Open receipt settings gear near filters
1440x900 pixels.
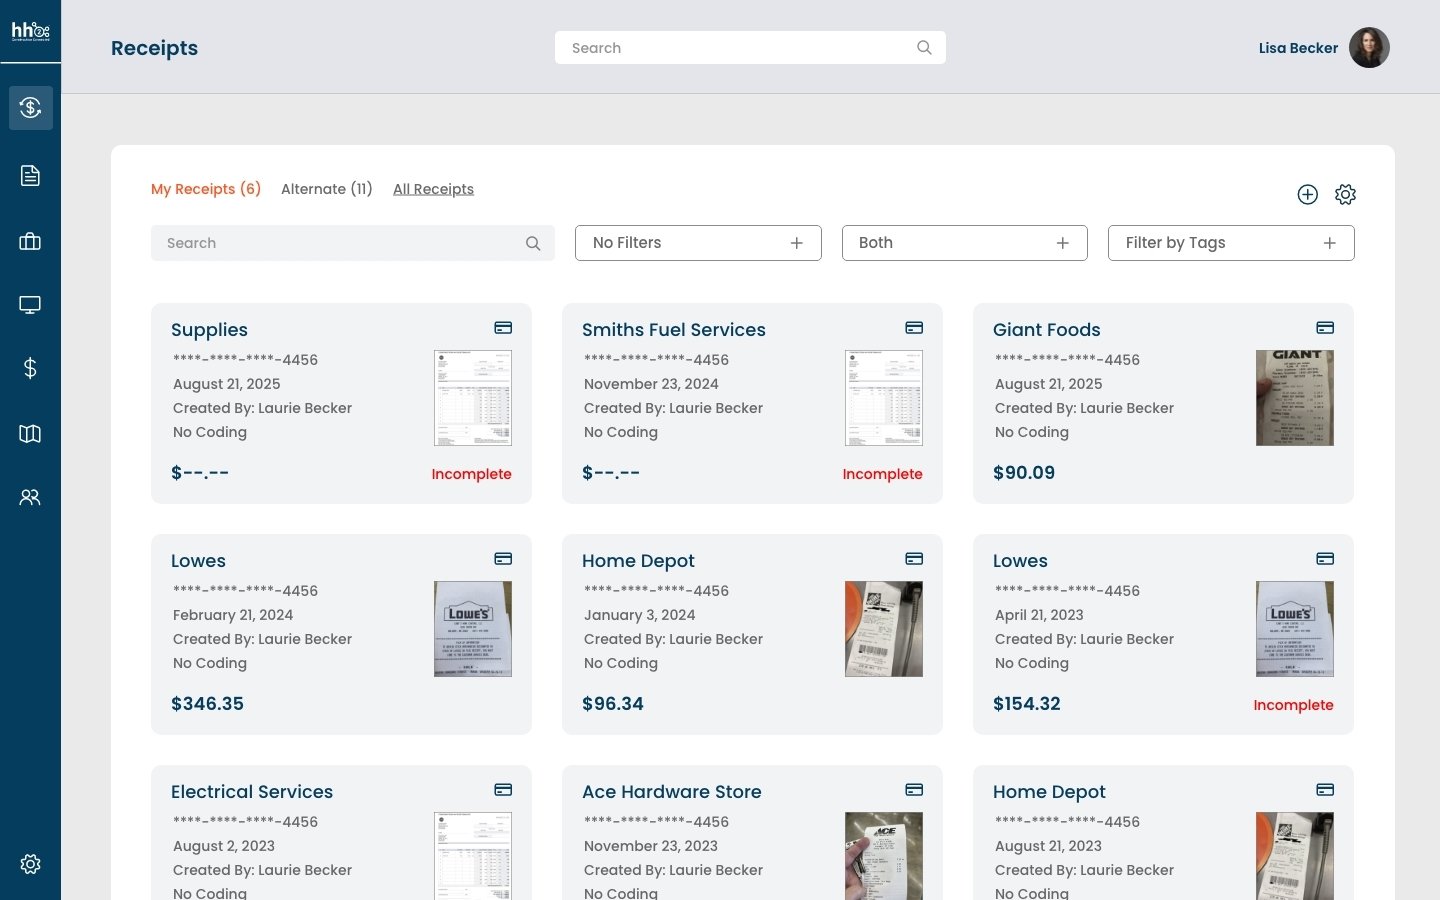pos(1345,195)
